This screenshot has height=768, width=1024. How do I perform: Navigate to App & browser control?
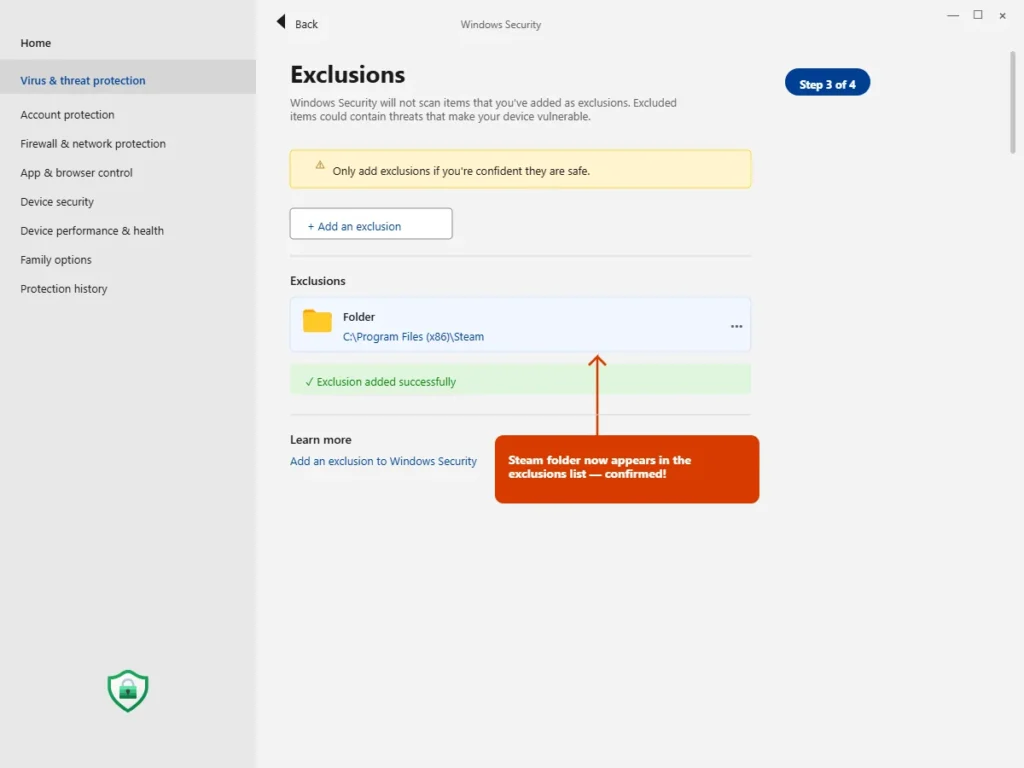click(x=77, y=173)
